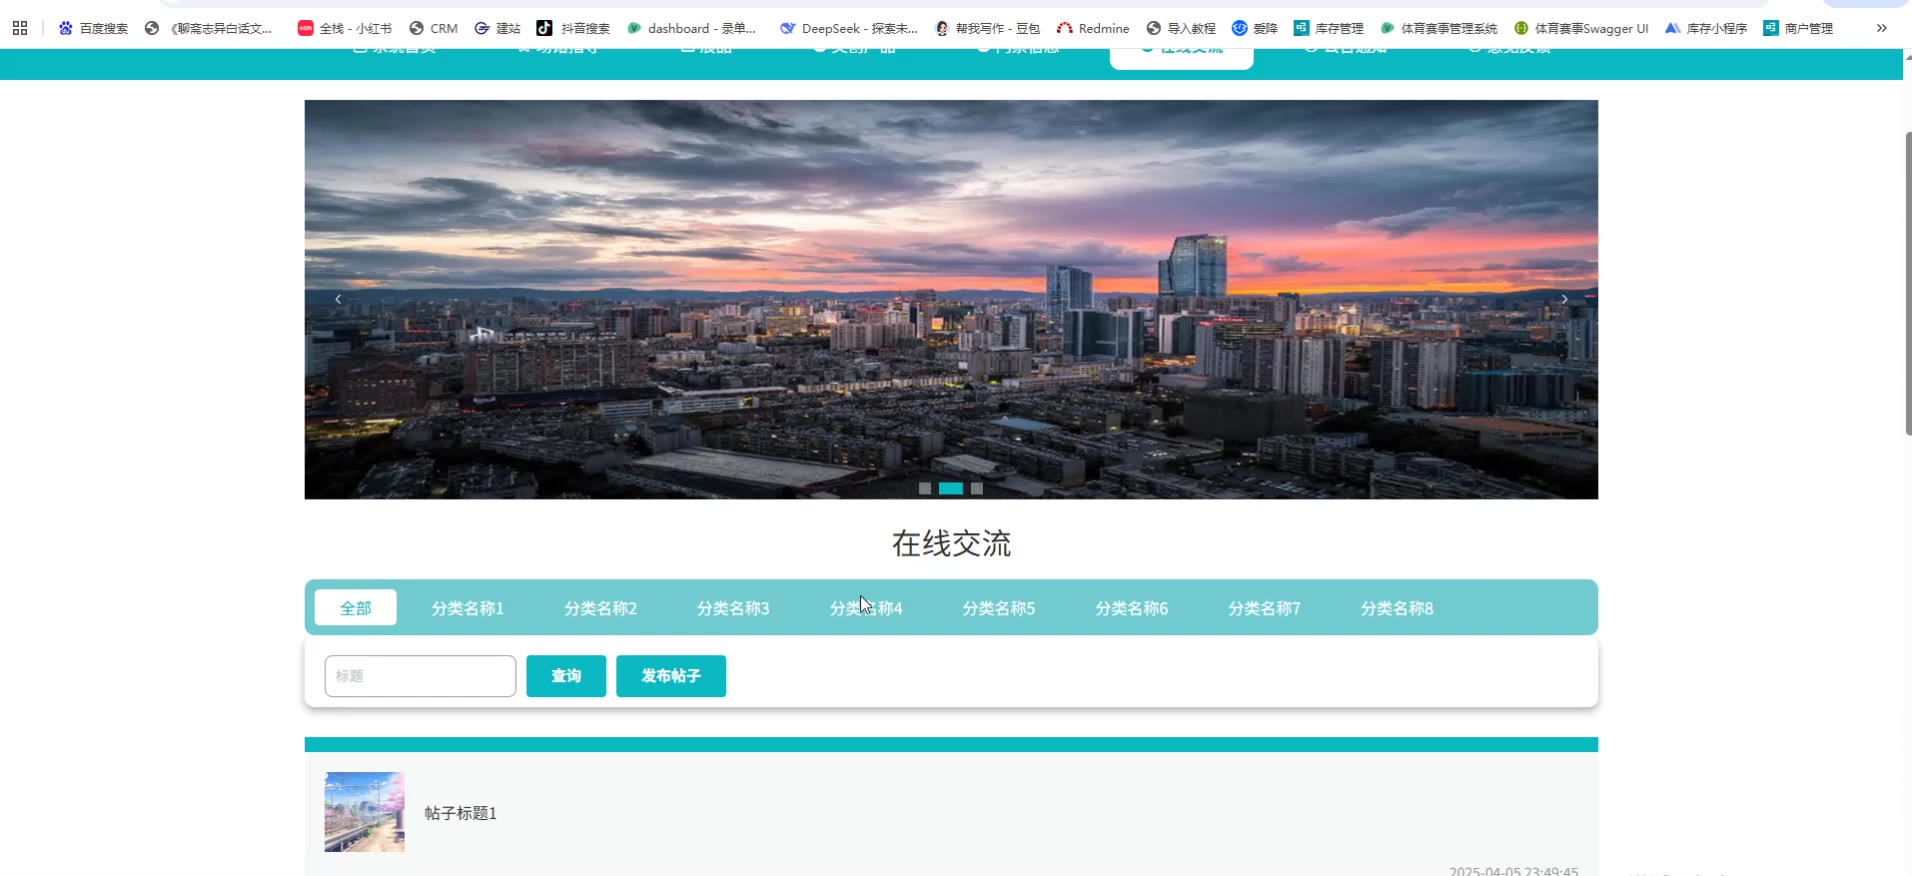
Task: Open the 全栈 - 小红书 bookmark
Action: 345,28
